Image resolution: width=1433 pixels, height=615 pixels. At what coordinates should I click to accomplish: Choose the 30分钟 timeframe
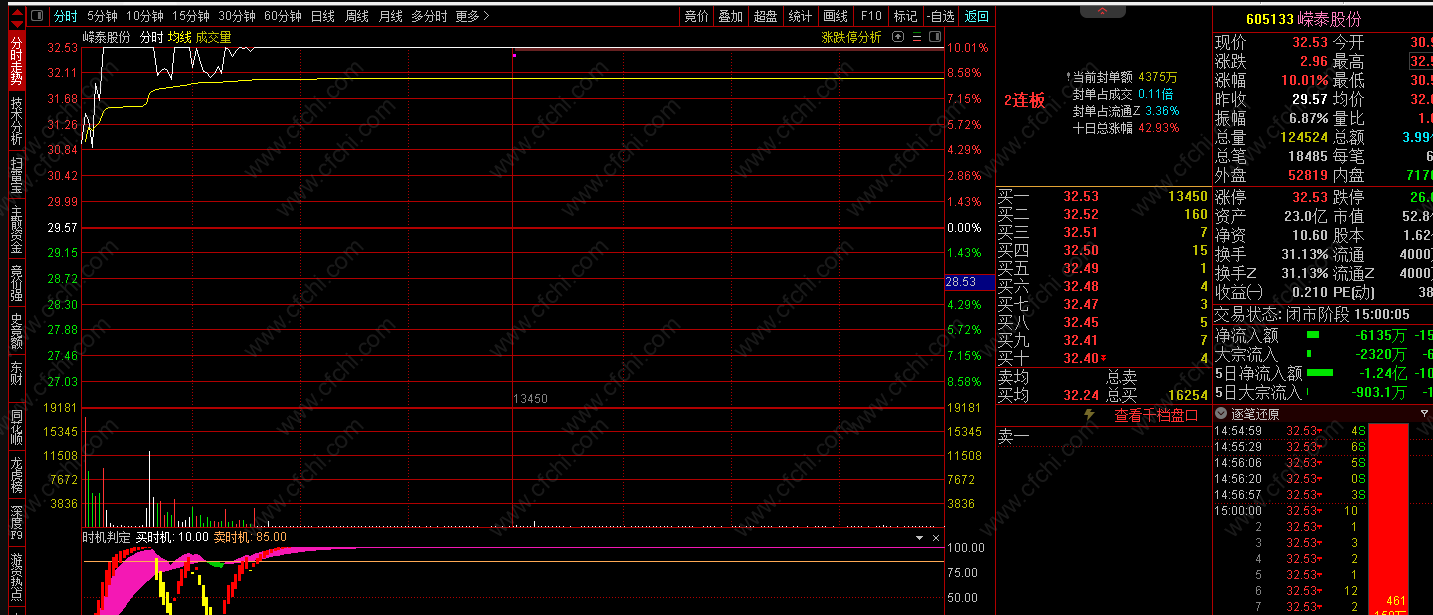pyautogui.click(x=237, y=16)
